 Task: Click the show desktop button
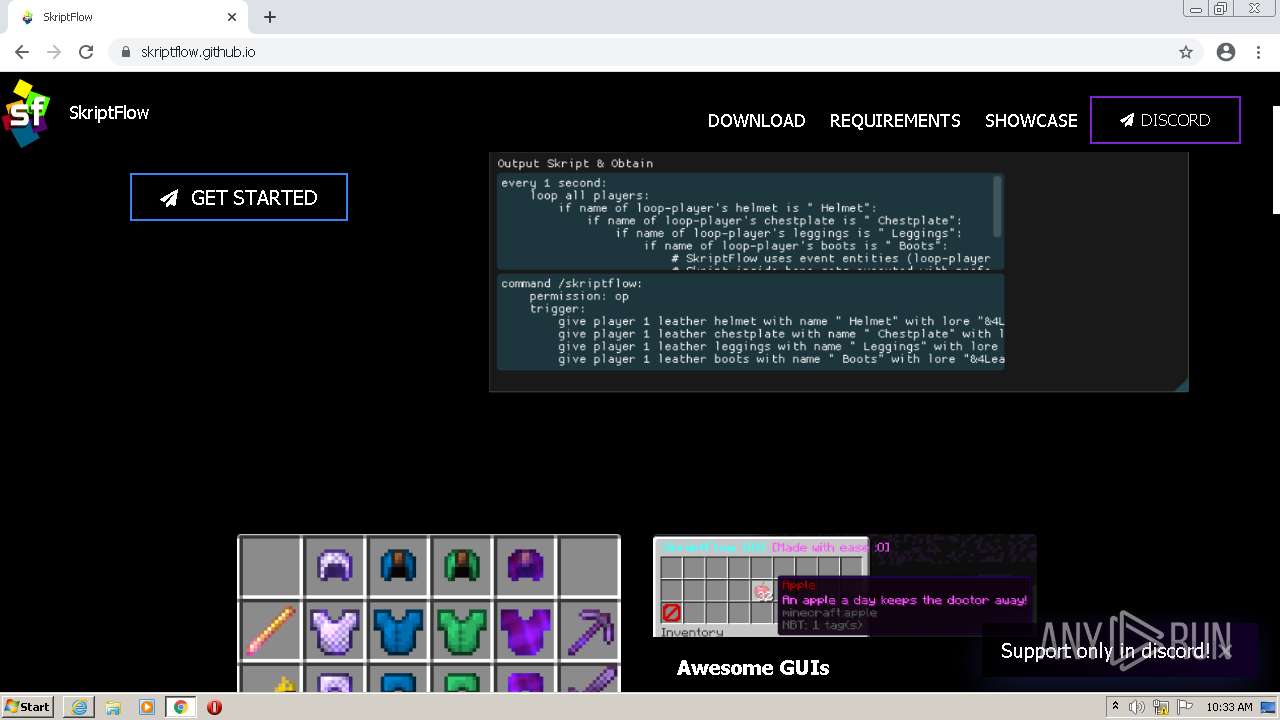tap(1270, 707)
